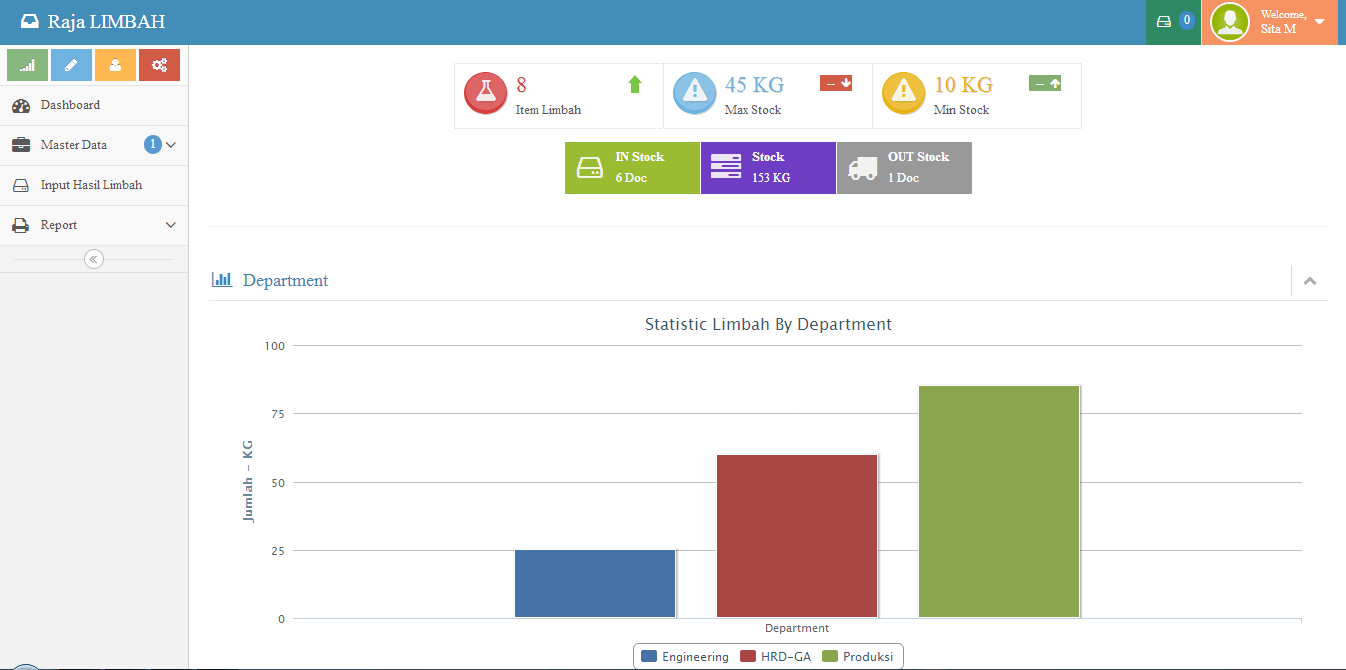Click the blue pencil edit shortcut icon
The image size is (1346, 670).
[x=71, y=65]
